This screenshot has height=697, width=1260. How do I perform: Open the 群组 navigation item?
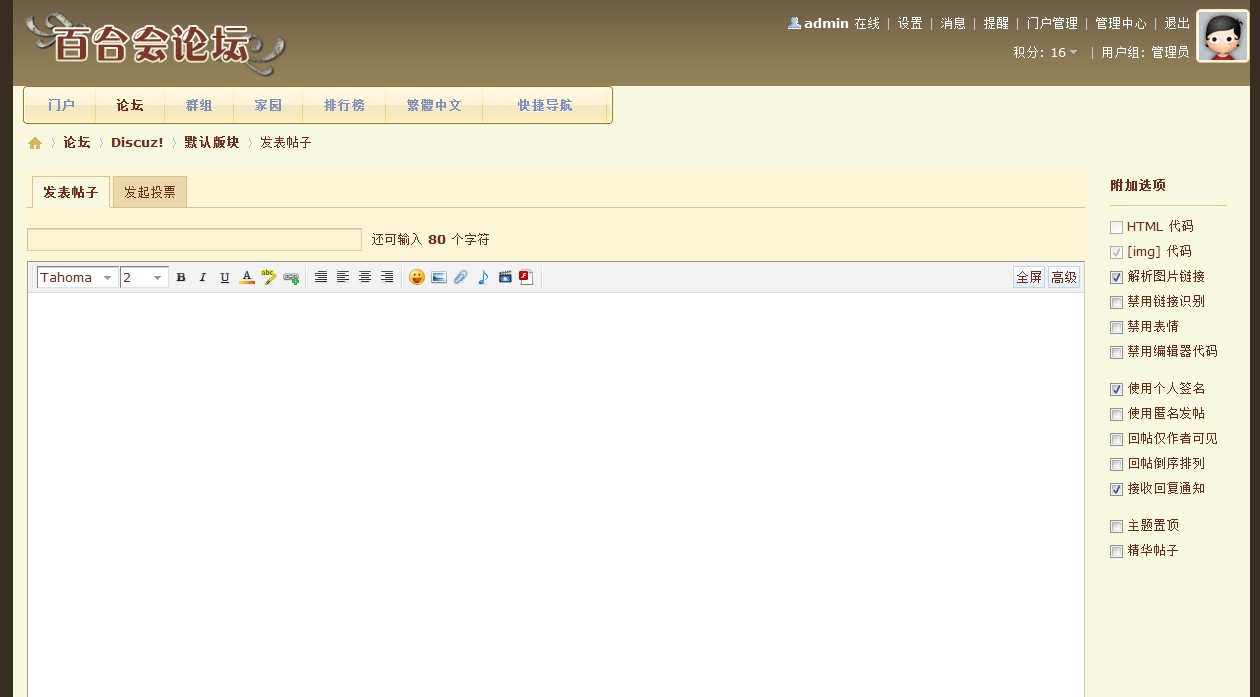click(x=199, y=105)
